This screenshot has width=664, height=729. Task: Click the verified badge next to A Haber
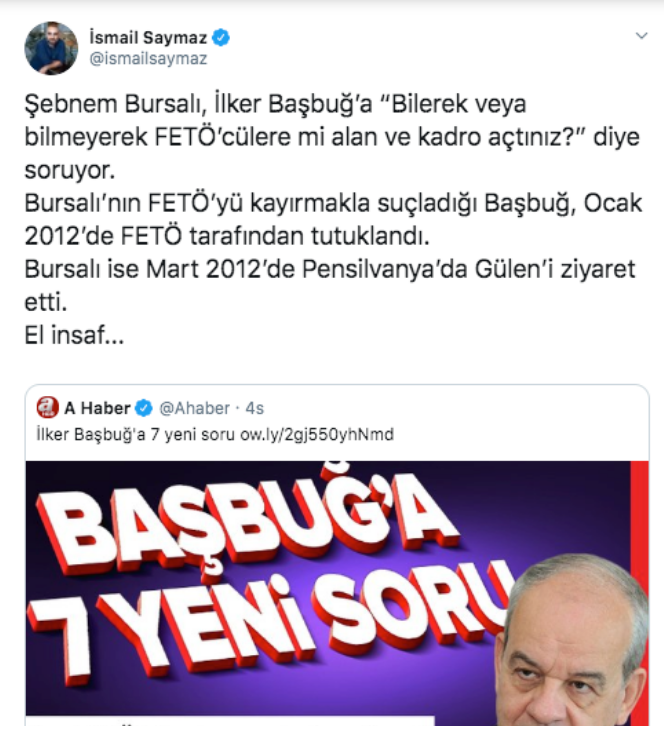pos(144,408)
